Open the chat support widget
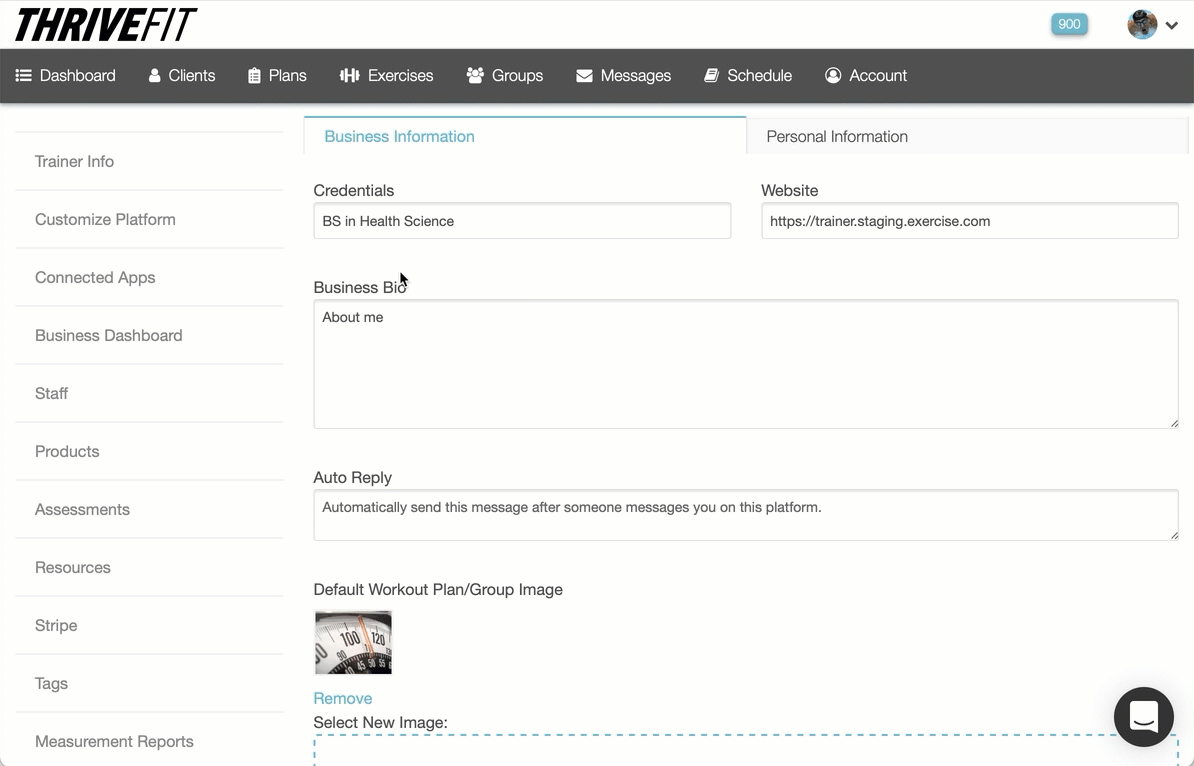 1143,716
